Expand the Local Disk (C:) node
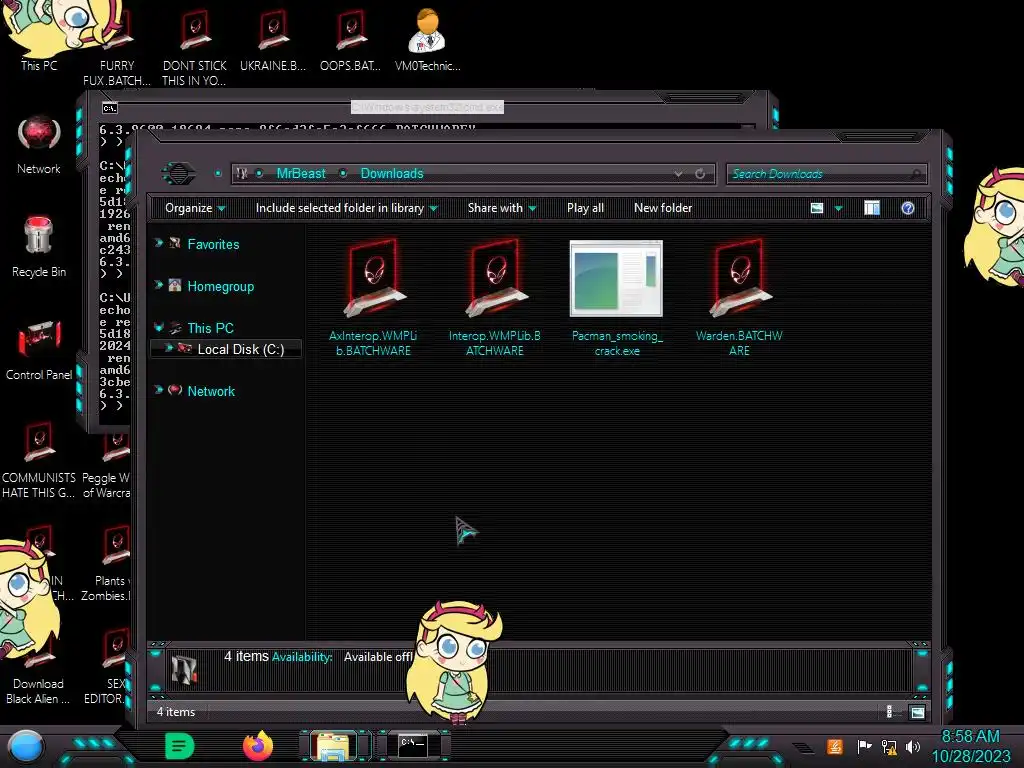 (169, 348)
